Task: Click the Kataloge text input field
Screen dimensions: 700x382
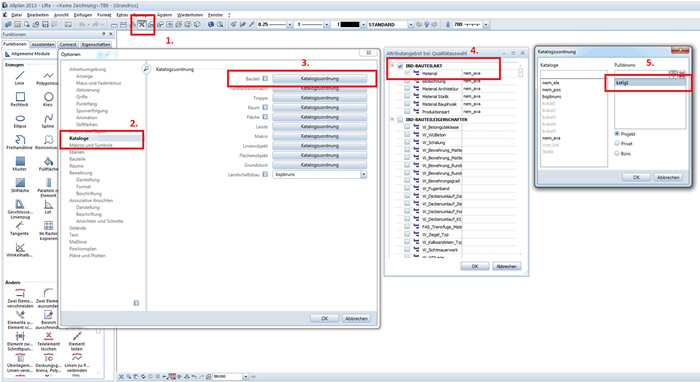Action: point(574,74)
